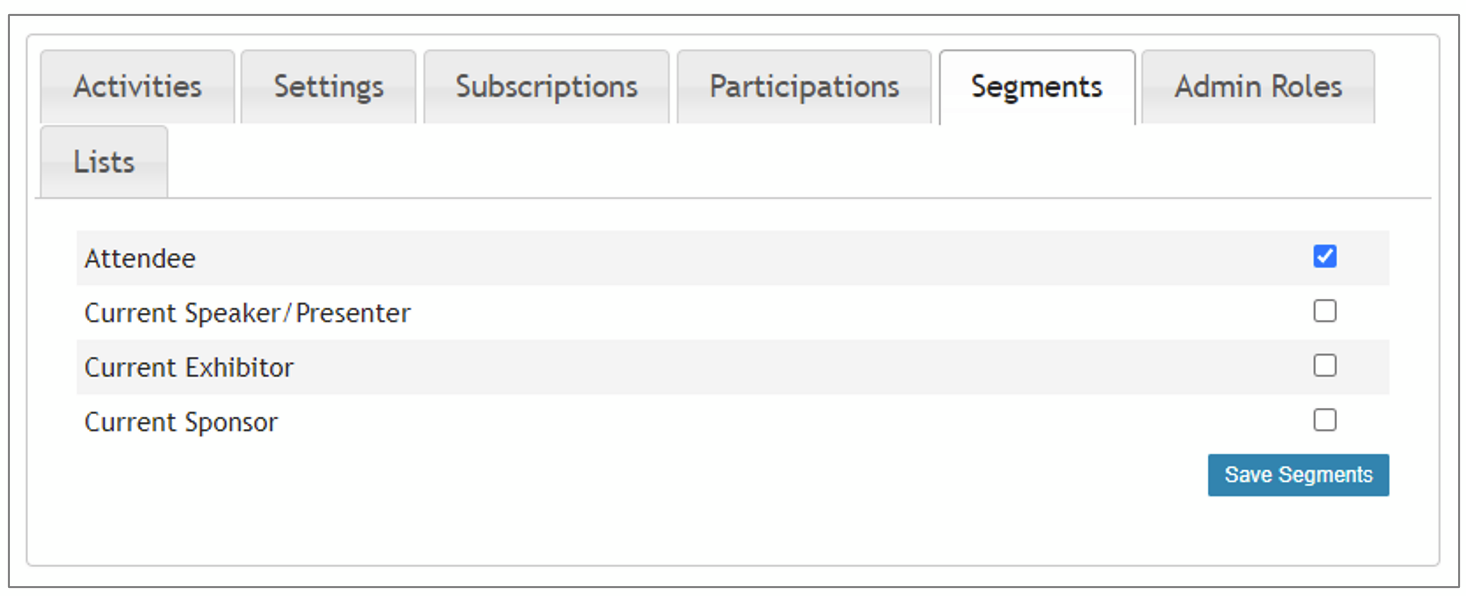Click the Attendee segment label text
The height and width of the screenshot is (596, 1466).
140,259
